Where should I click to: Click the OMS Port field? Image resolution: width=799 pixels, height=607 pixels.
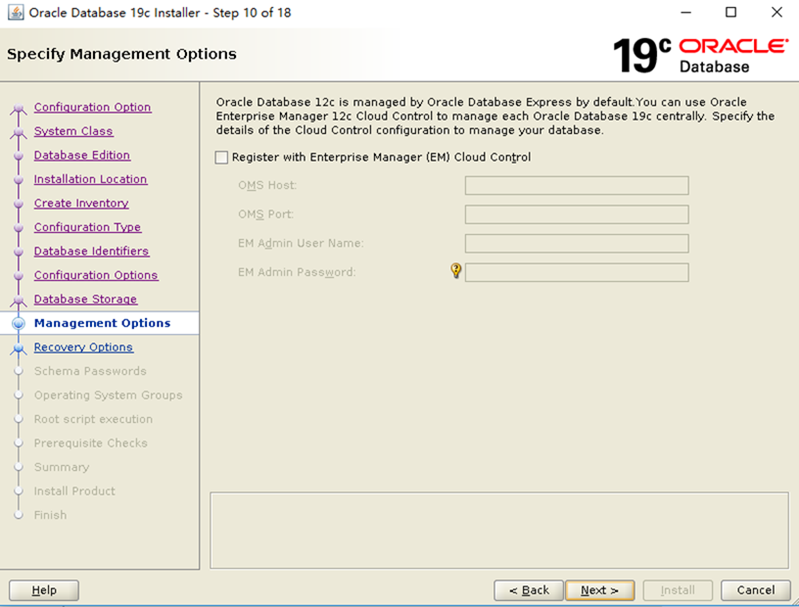(x=576, y=214)
